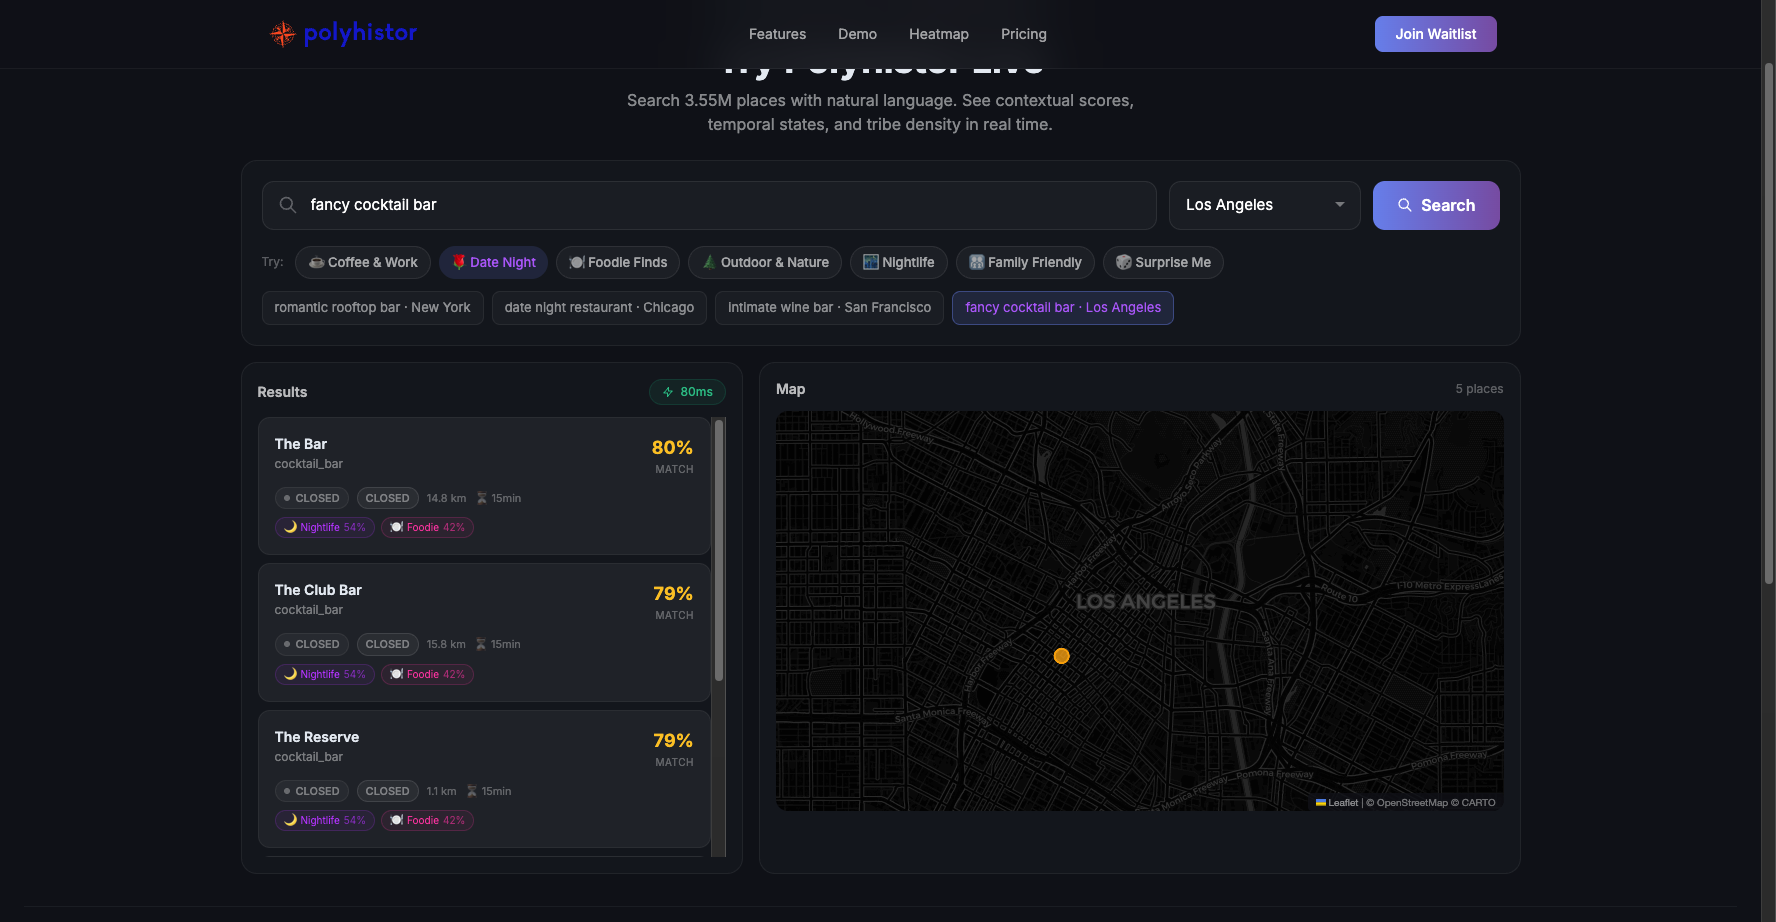Click the moon icon in The Reserve's Nightlife tag
The width and height of the screenshot is (1776, 922).
[291, 820]
